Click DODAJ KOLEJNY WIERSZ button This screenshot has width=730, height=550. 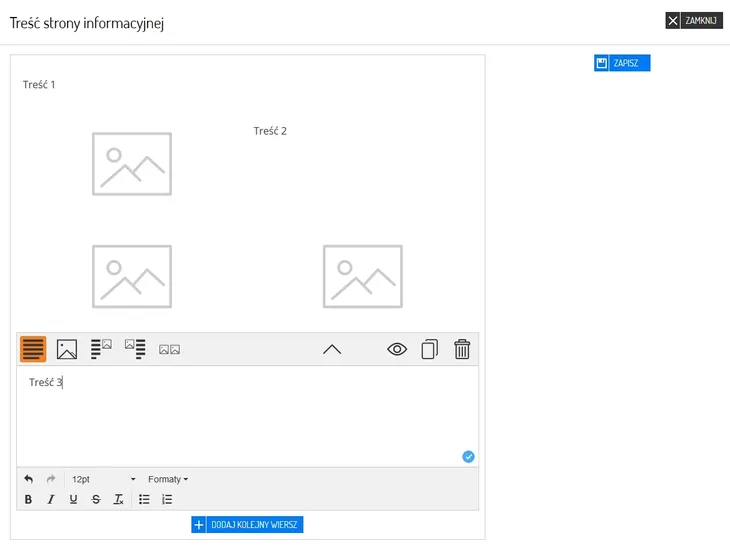[247, 524]
